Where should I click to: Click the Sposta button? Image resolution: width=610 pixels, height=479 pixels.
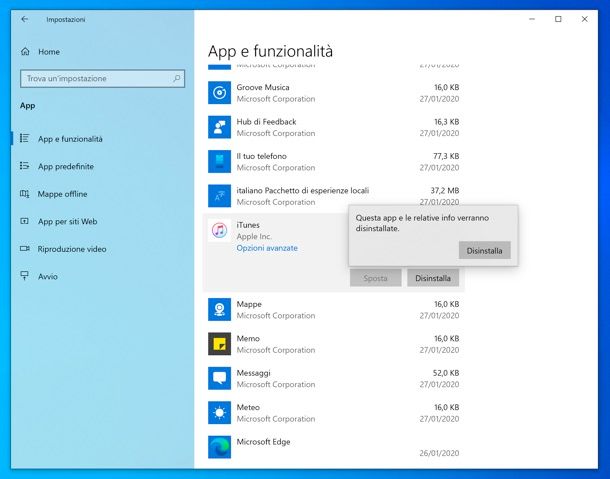(375, 278)
